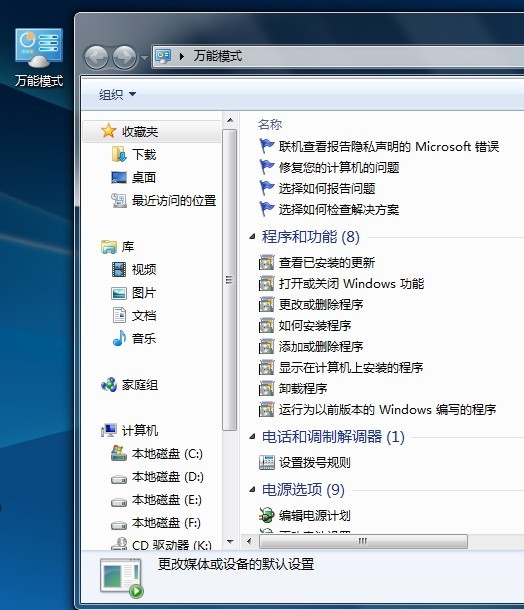Open the 文档 library
This screenshot has height=610, width=524.
[x=144, y=315]
